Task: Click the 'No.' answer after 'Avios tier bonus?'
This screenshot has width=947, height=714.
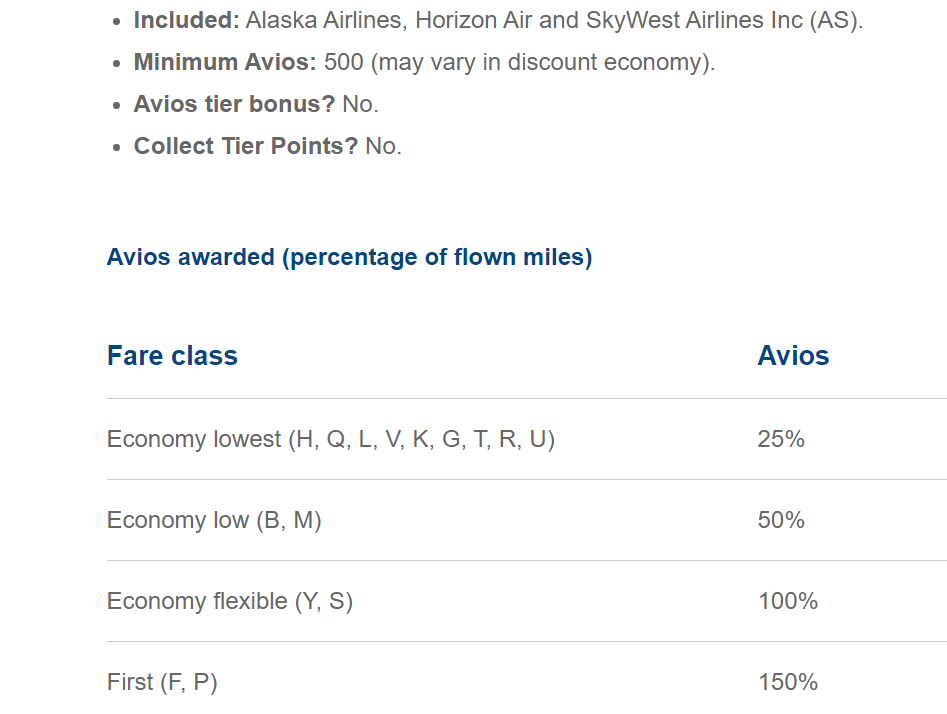Action: click(361, 104)
